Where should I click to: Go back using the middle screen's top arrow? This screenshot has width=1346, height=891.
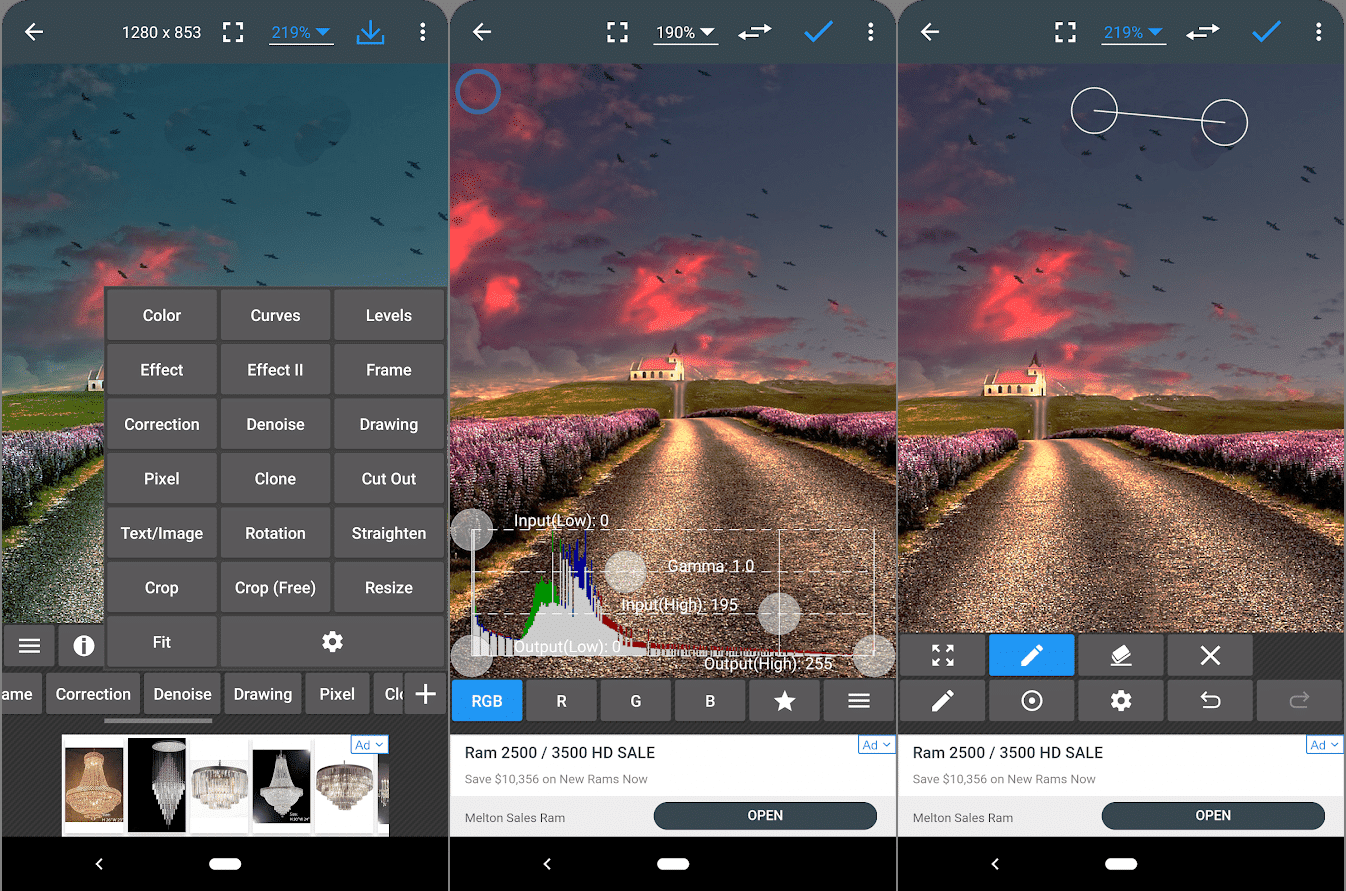click(482, 32)
